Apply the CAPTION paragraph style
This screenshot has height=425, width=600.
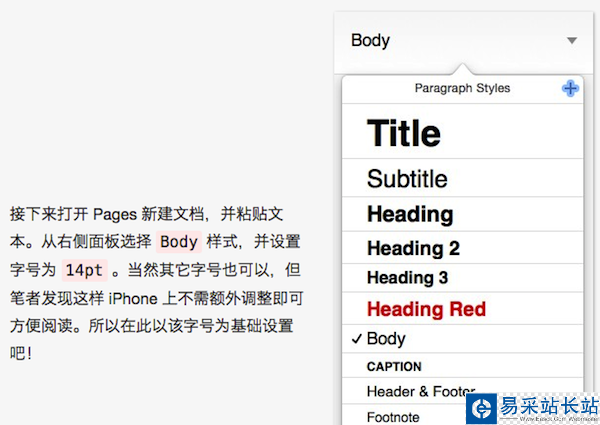pyautogui.click(x=463, y=366)
